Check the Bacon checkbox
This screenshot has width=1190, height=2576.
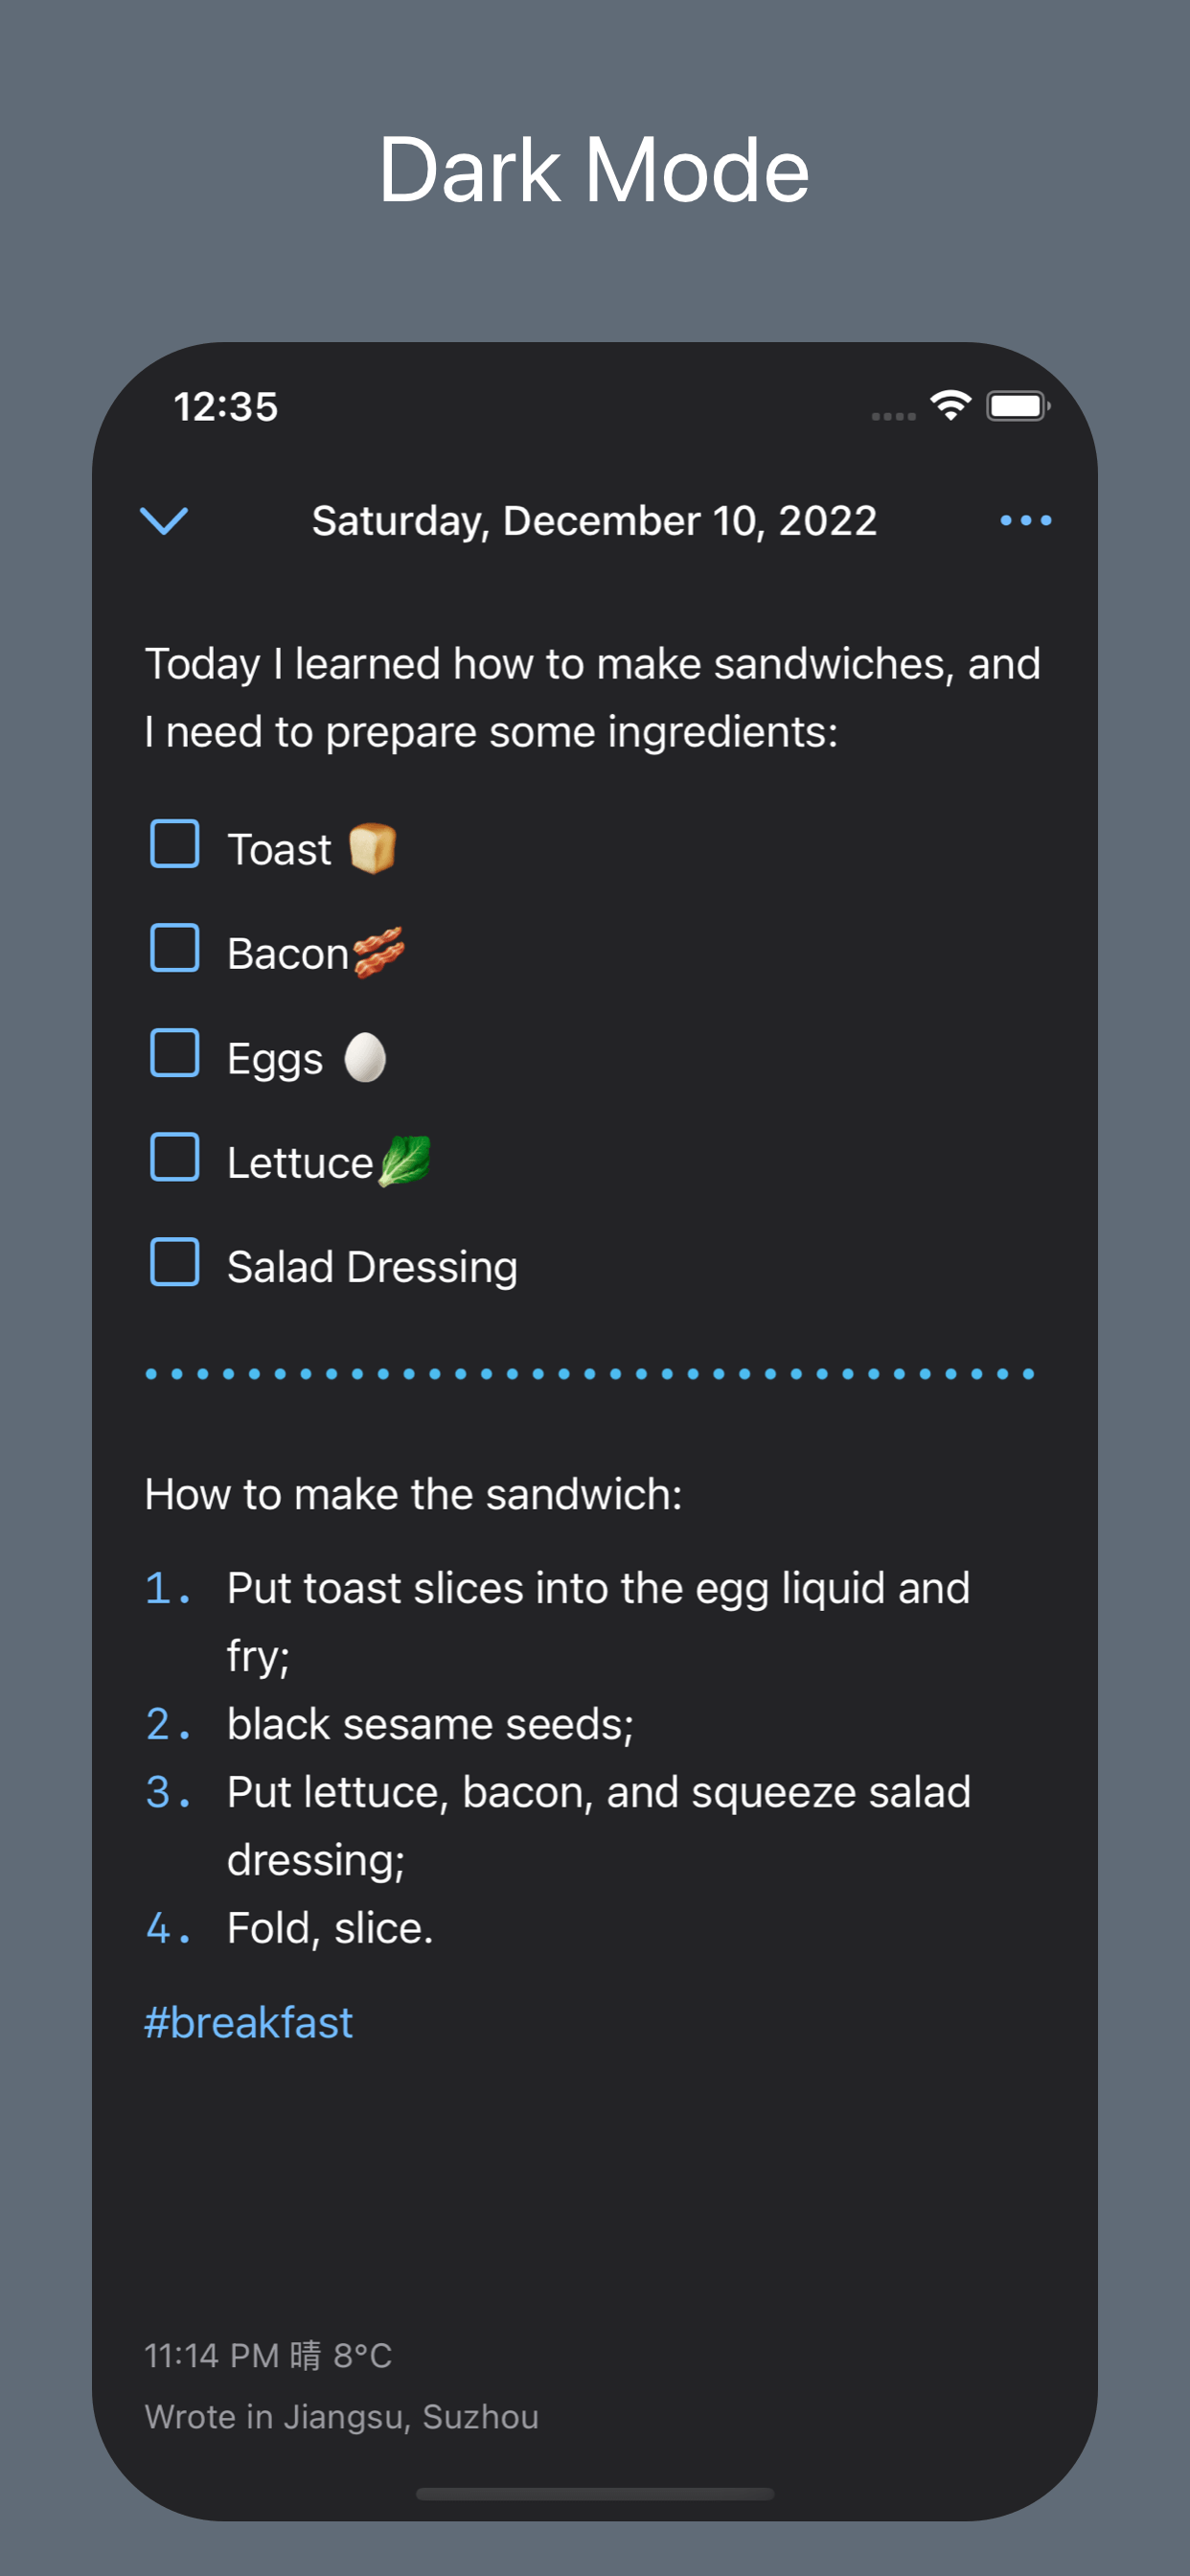(x=175, y=948)
